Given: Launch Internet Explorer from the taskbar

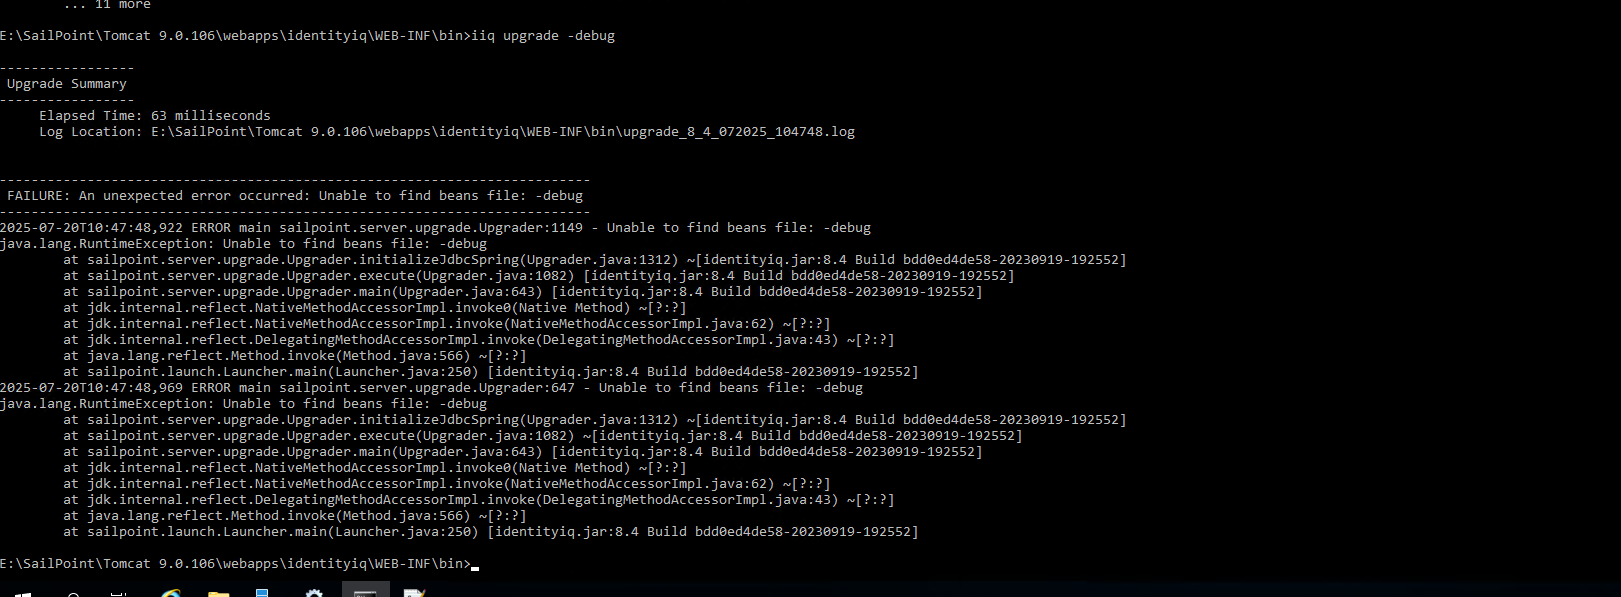Looking at the screenshot, I should pos(171,593).
